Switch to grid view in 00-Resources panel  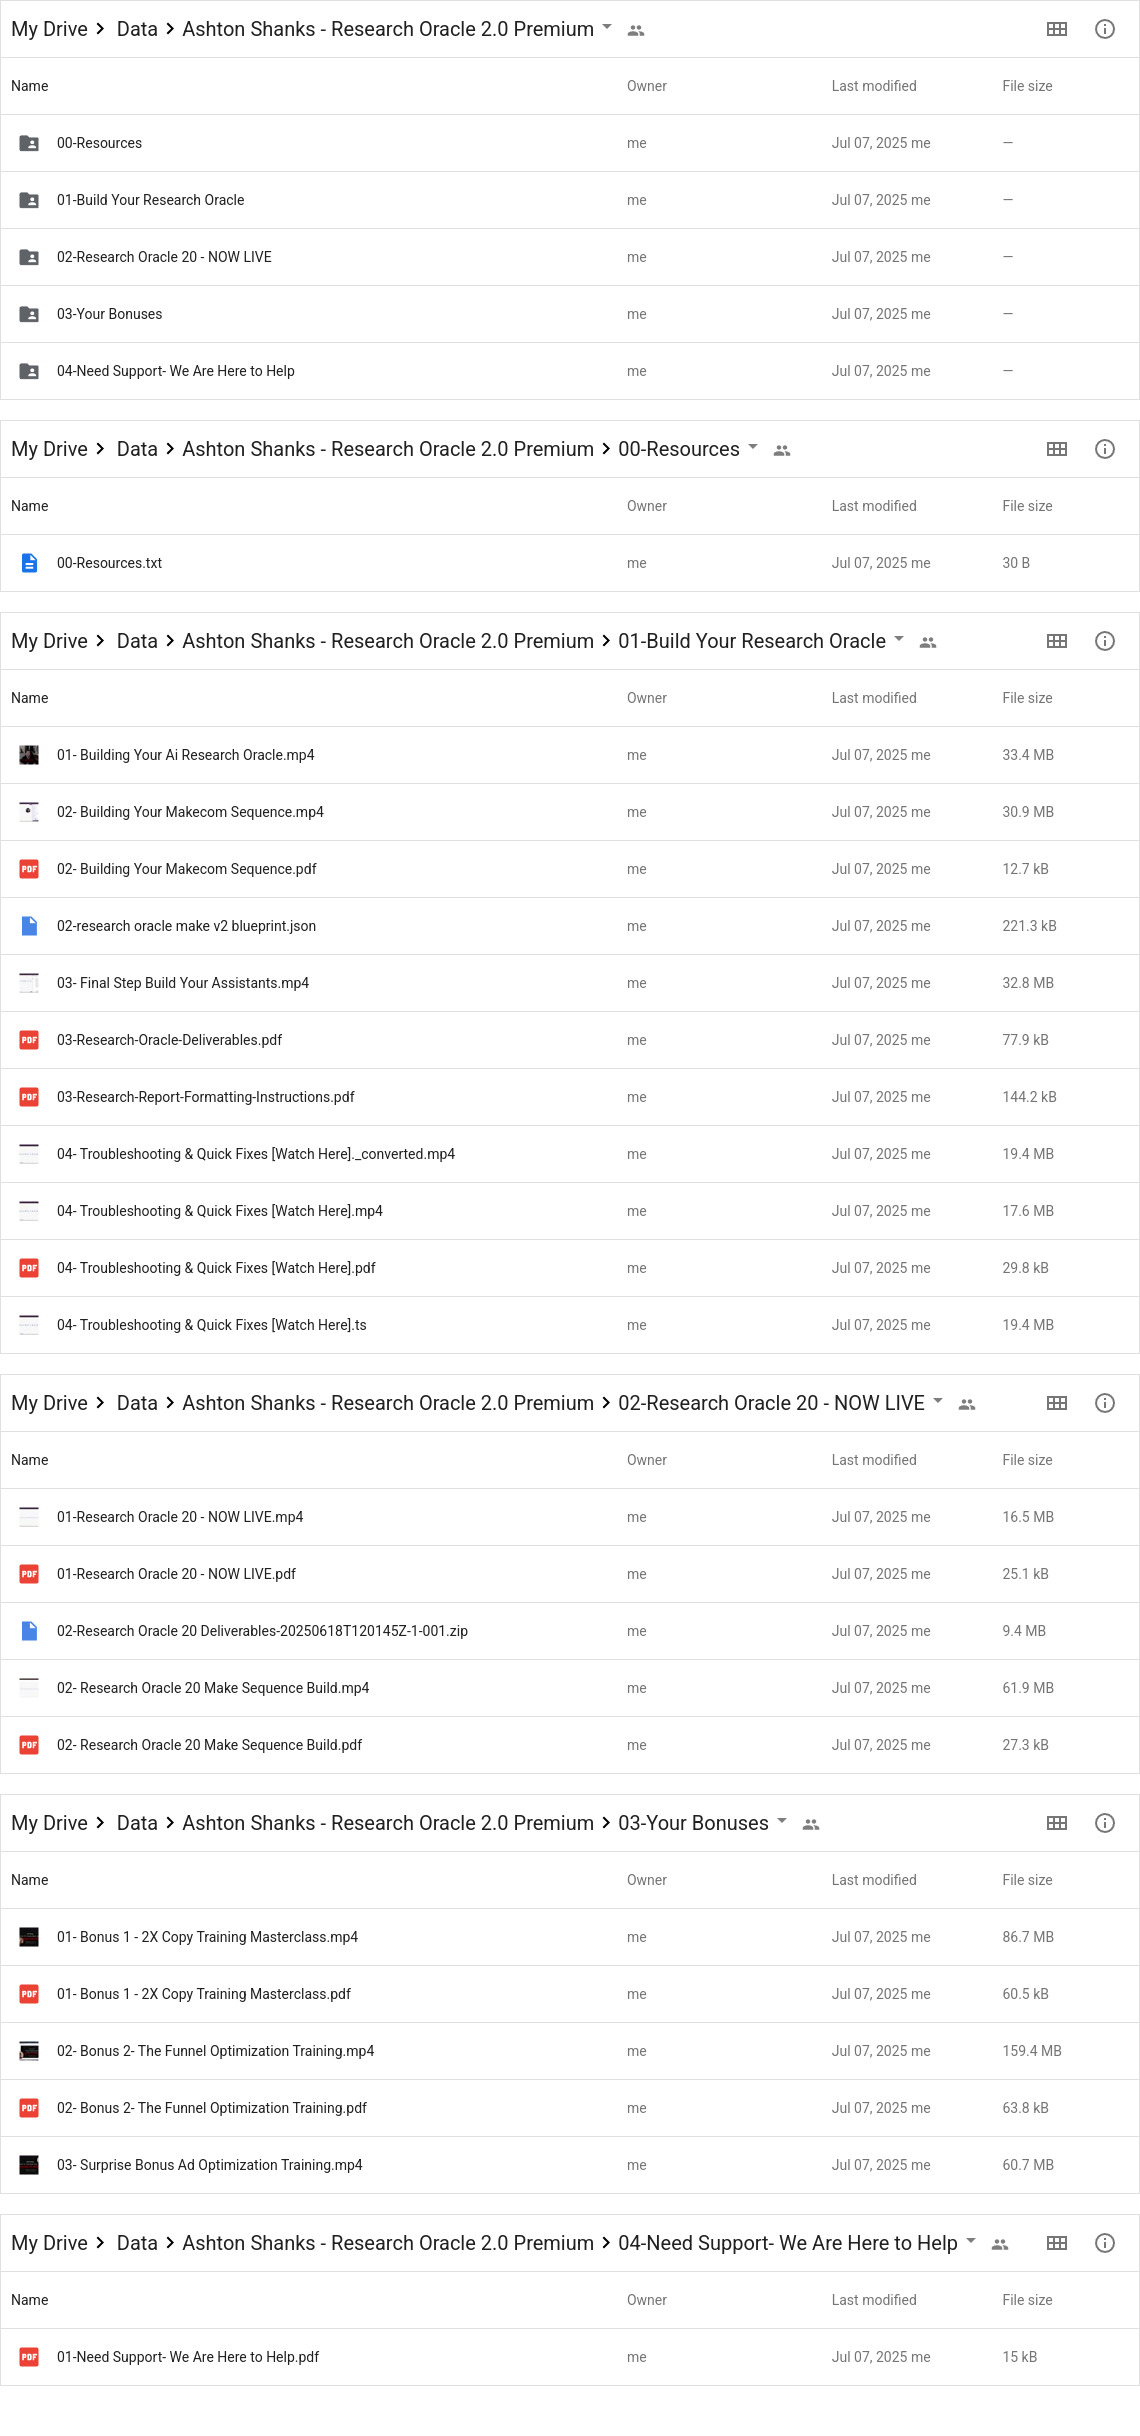[x=1056, y=449]
